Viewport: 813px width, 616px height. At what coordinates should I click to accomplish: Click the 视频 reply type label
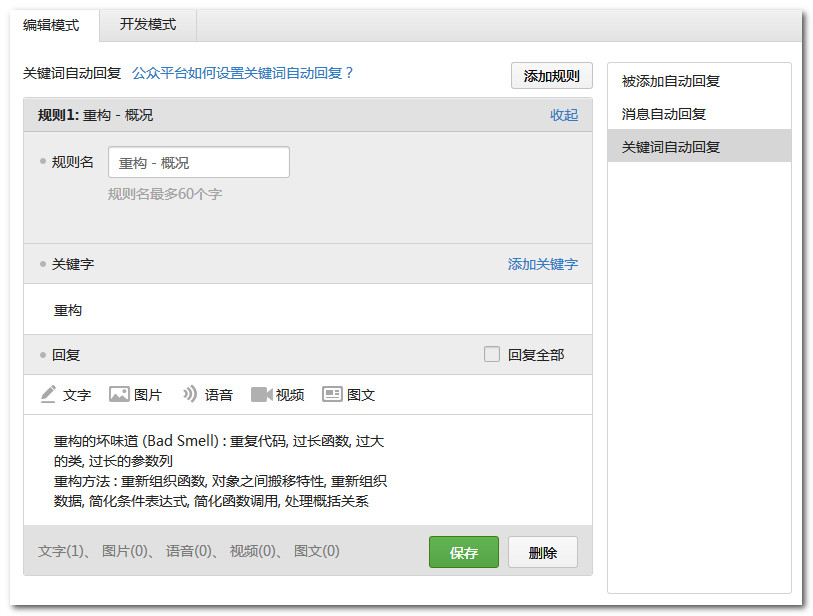290,395
